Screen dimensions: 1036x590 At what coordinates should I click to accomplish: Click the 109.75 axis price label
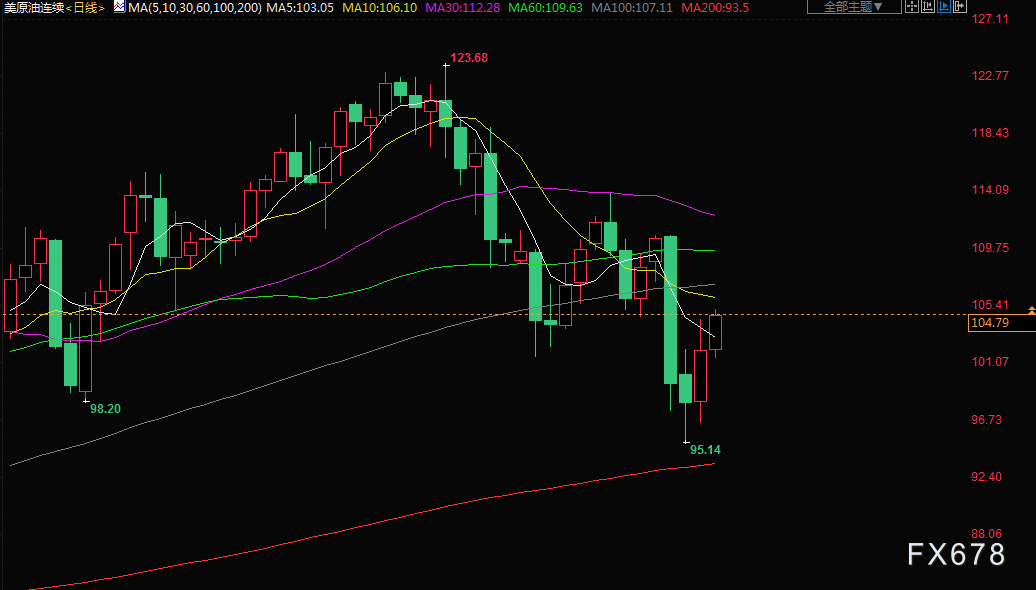click(x=990, y=248)
